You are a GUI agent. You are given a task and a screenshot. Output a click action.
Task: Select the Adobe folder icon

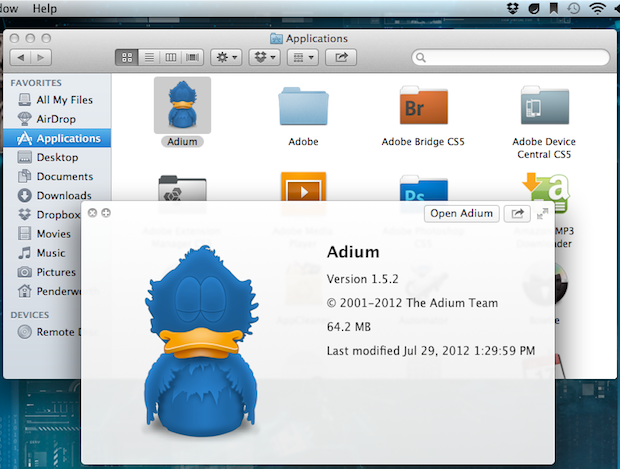(x=303, y=106)
